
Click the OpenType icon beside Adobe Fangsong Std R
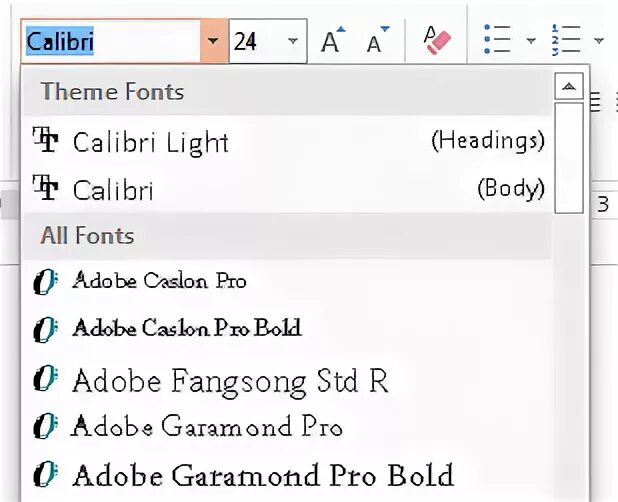(x=46, y=378)
